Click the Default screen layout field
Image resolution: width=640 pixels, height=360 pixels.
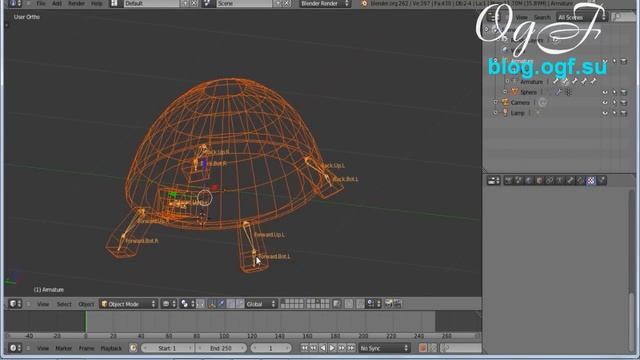tap(151, 3)
